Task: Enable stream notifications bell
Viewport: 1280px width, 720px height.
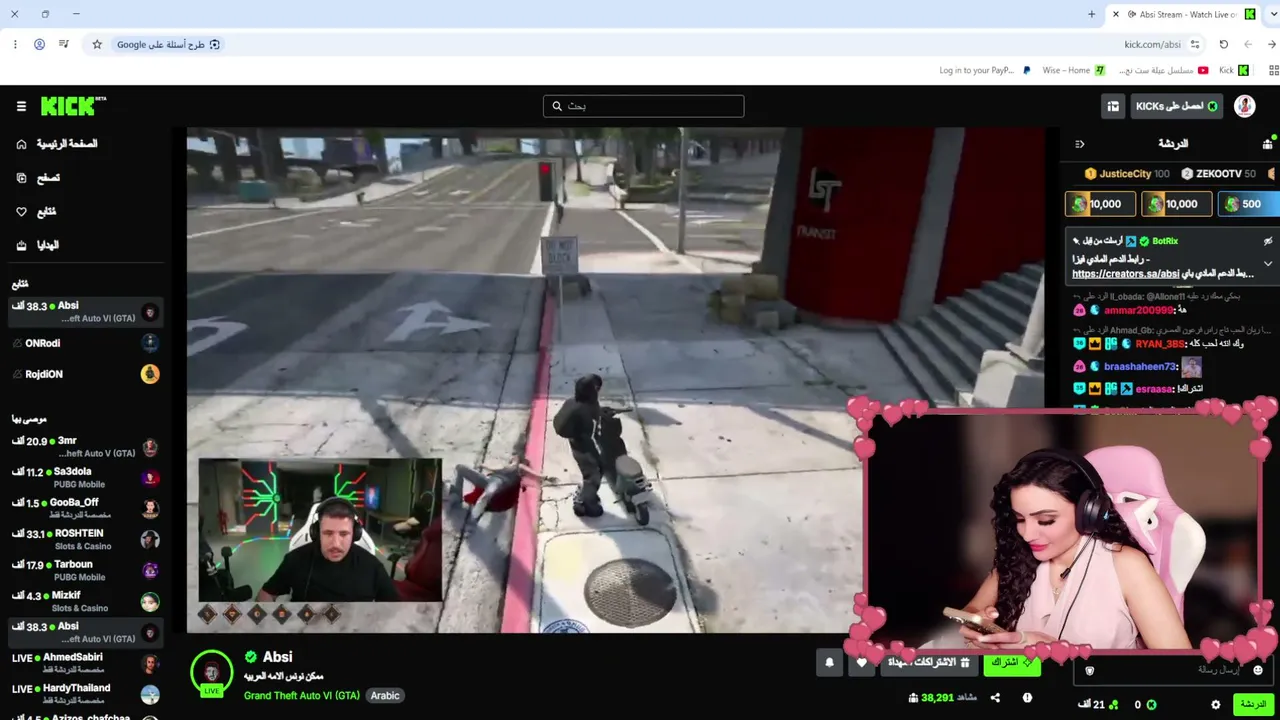Action: 829,662
